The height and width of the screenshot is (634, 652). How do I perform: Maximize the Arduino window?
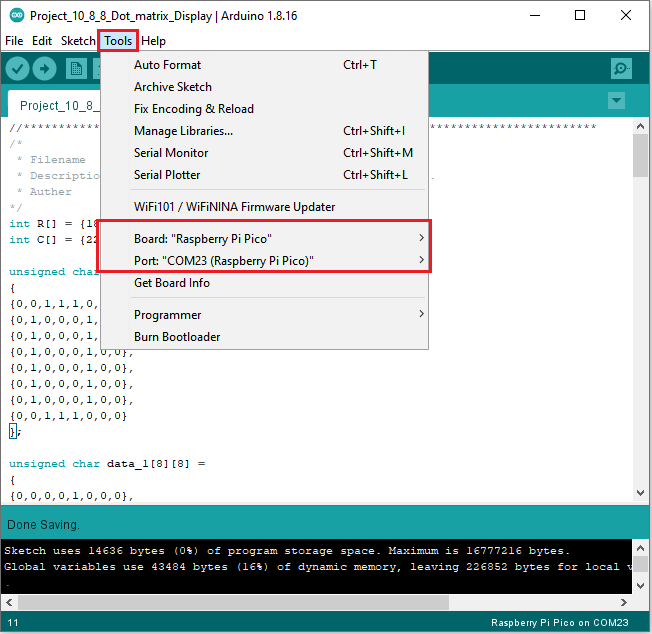click(x=580, y=15)
